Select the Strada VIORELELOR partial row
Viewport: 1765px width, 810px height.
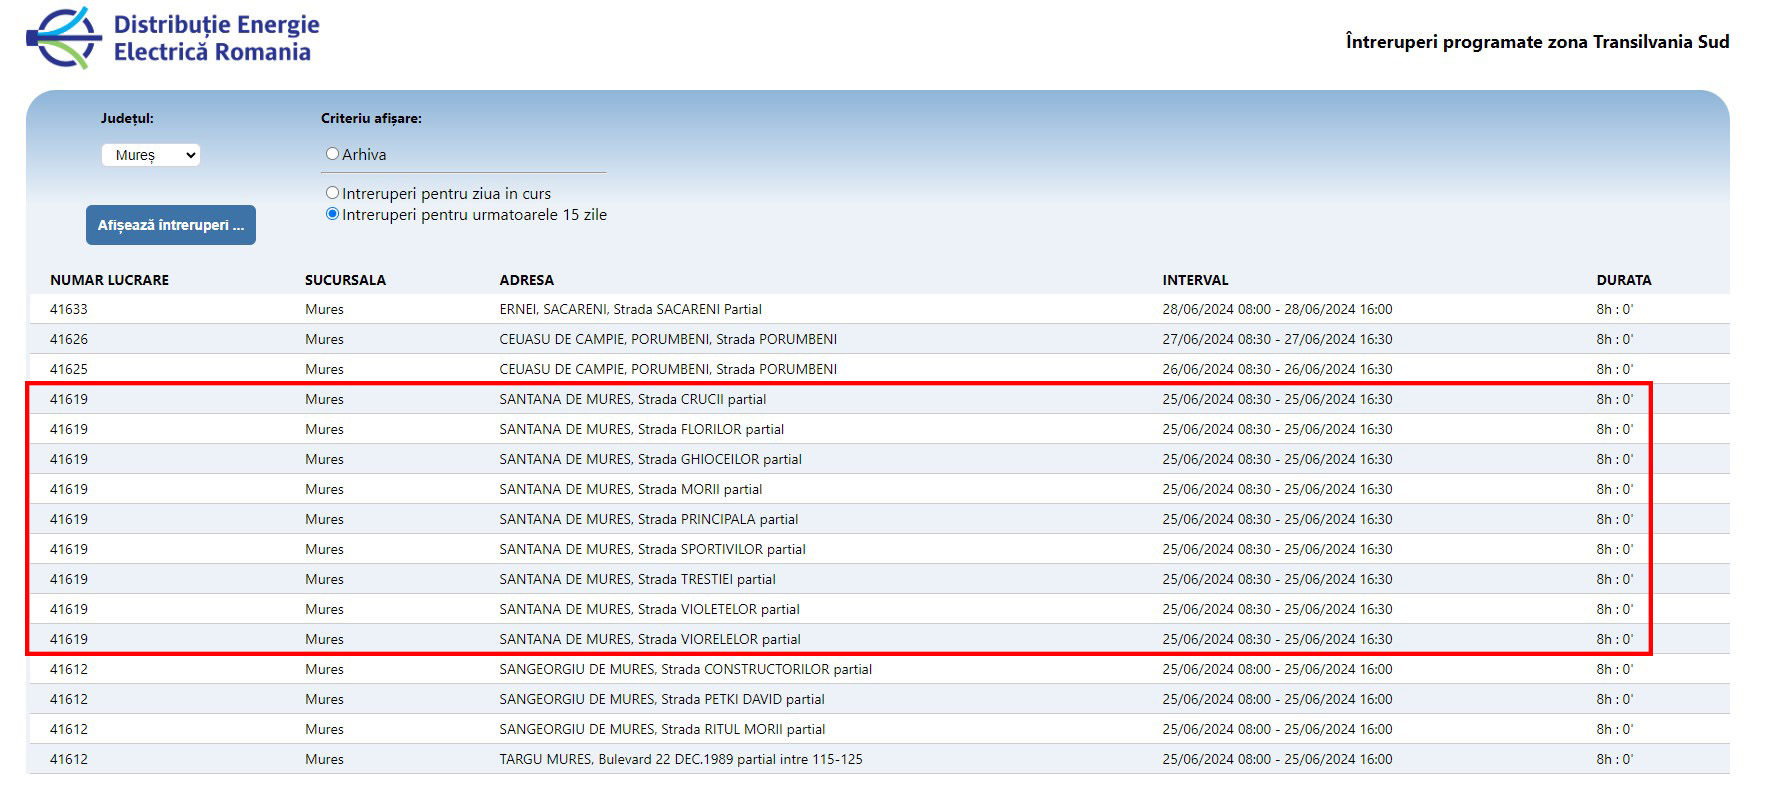[650, 639]
